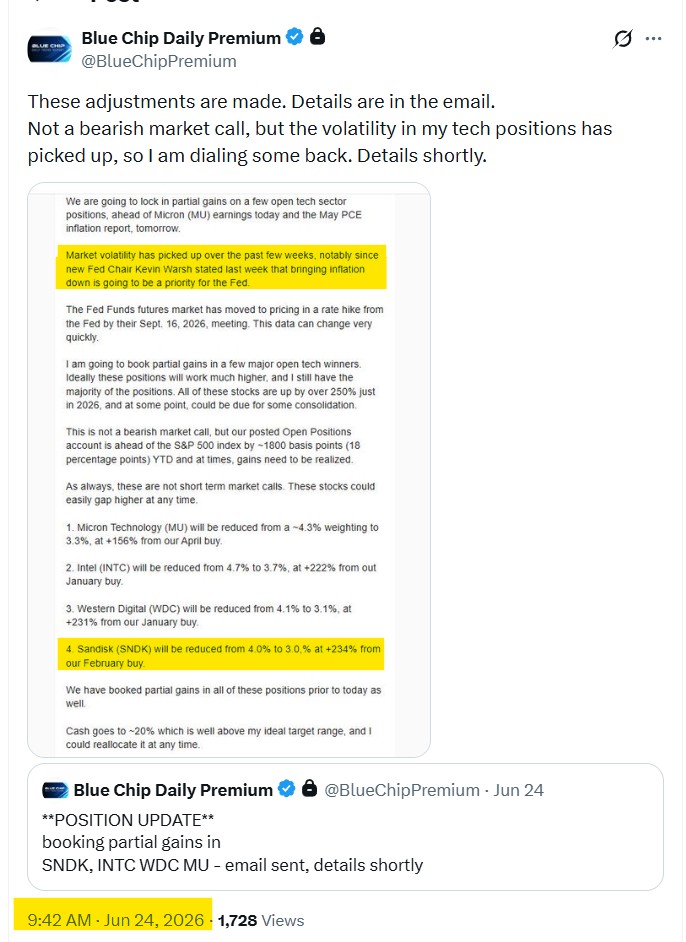The height and width of the screenshot is (942, 686).
Task: Click the verified badge beside the top author name
Action: coord(294,37)
